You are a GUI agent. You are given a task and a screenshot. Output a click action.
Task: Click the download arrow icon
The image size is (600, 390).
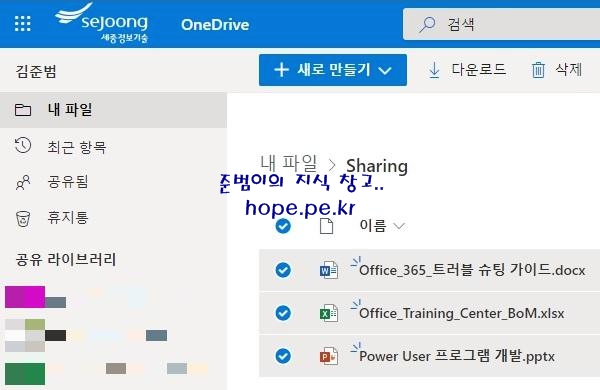click(x=434, y=70)
